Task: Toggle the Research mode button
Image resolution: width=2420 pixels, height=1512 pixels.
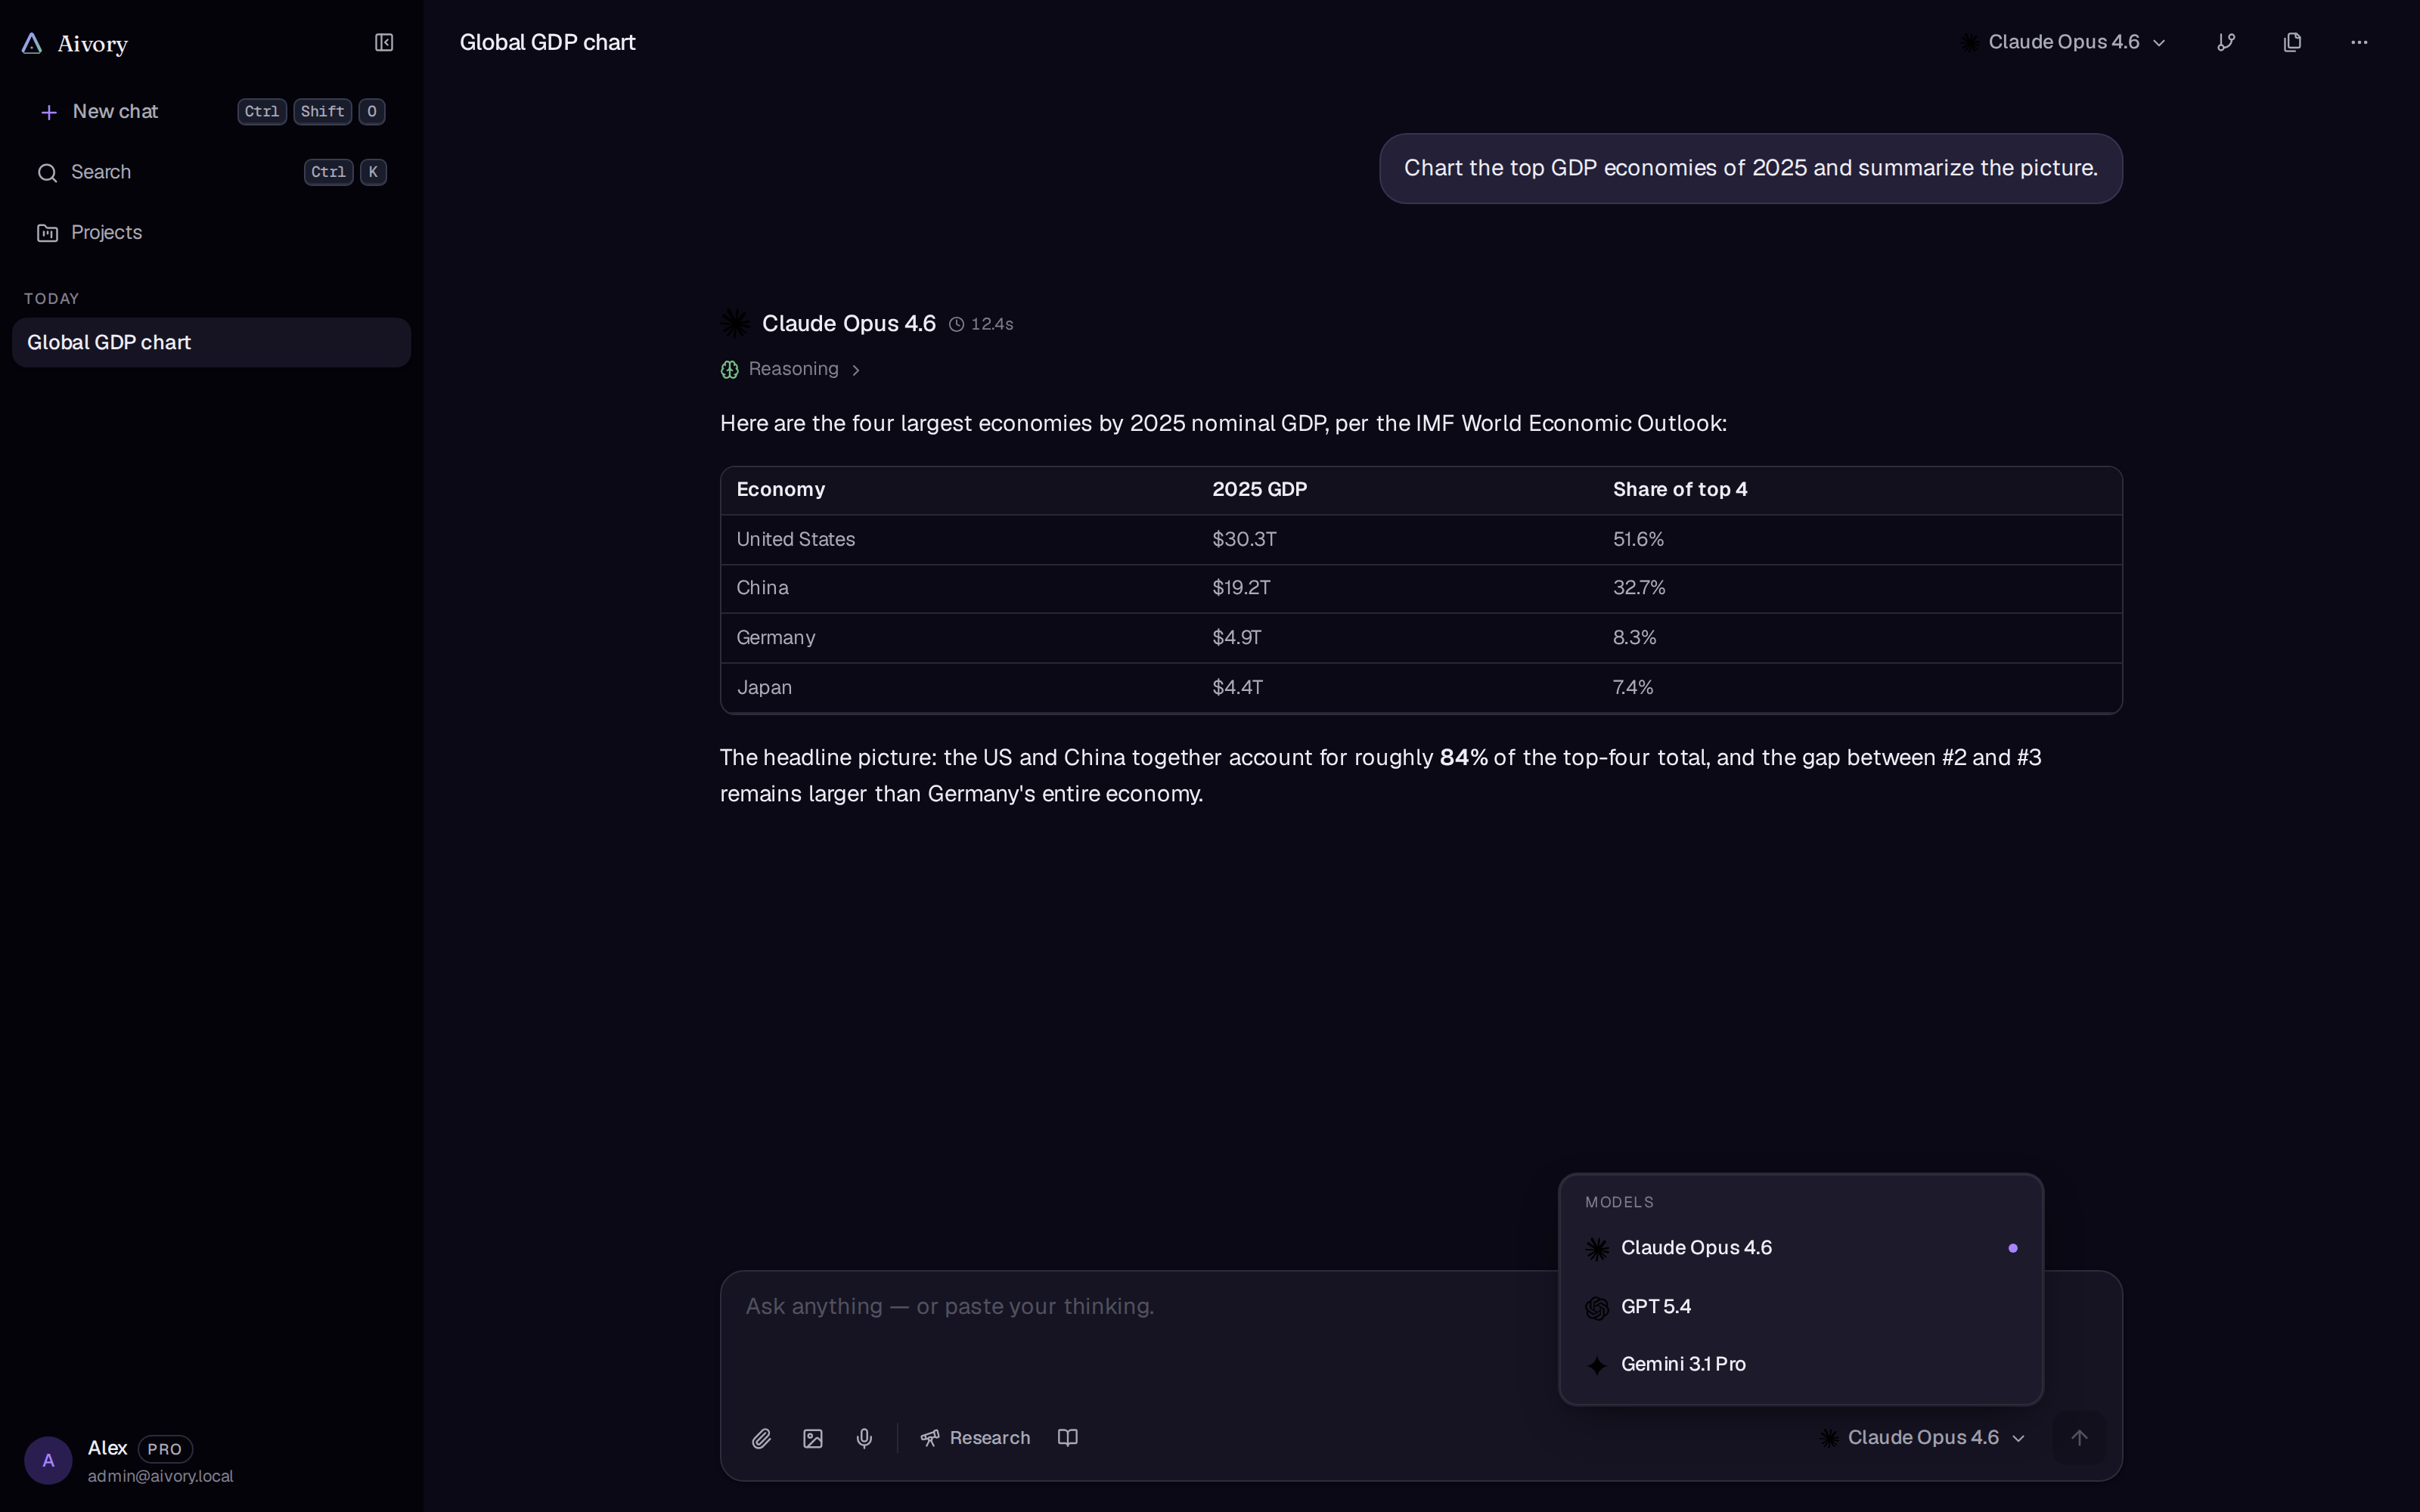Action: pyautogui.click(x=975, y=1438)
